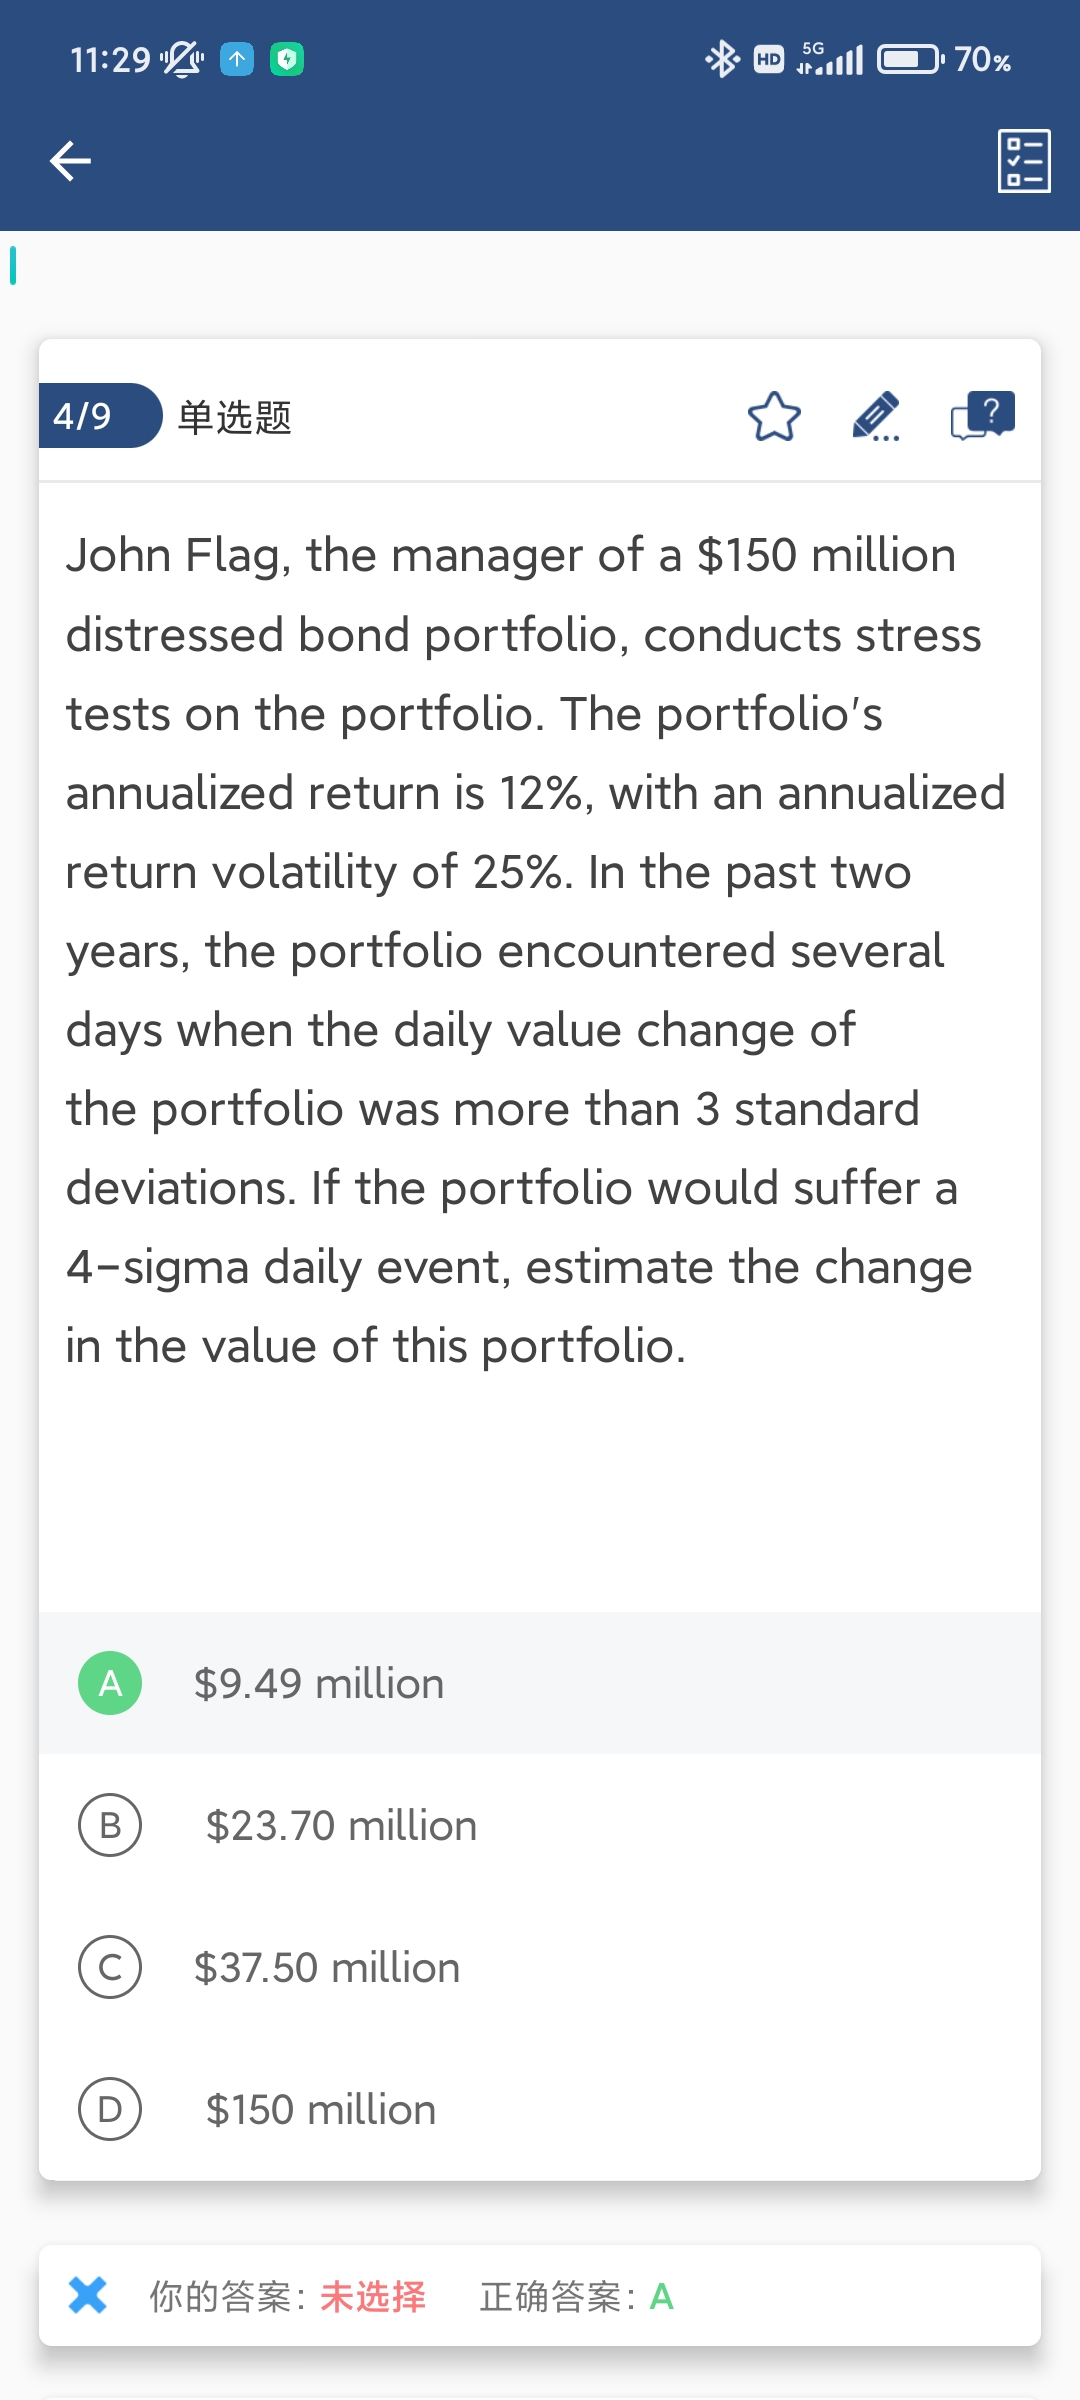Image resolution: width=1080 pixels, height=2400 pixels.
Task: Open the answer sheet list icon
Action: click(x=1024, y=160)
